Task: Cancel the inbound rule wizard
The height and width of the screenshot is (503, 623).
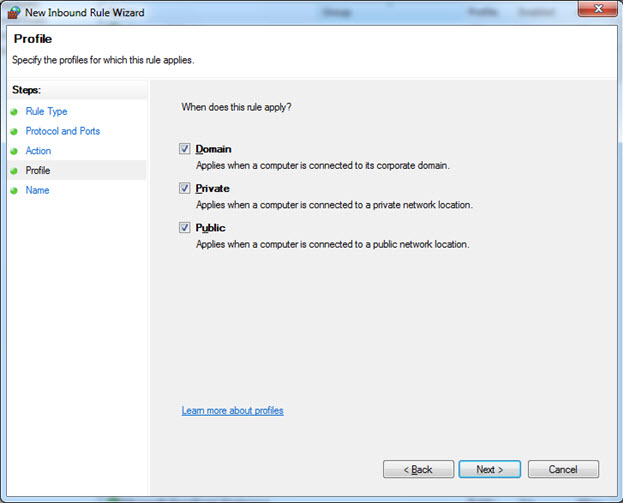Action: click(x=563, y=469)
